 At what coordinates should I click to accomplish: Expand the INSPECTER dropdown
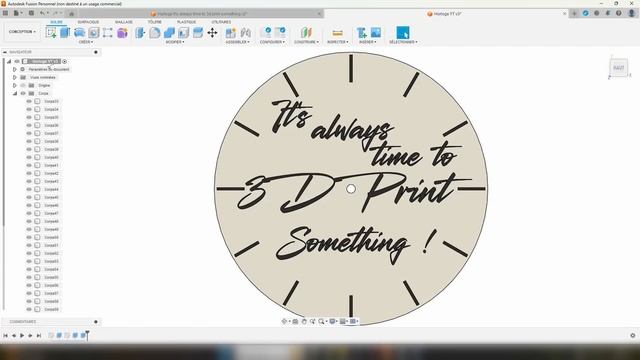pyautogui.click(x=338, y=42)
